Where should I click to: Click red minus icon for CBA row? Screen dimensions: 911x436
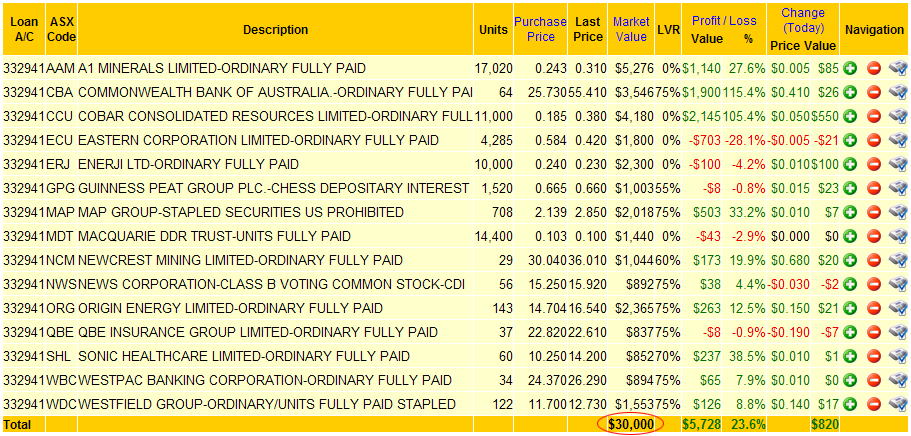(873, 93)
